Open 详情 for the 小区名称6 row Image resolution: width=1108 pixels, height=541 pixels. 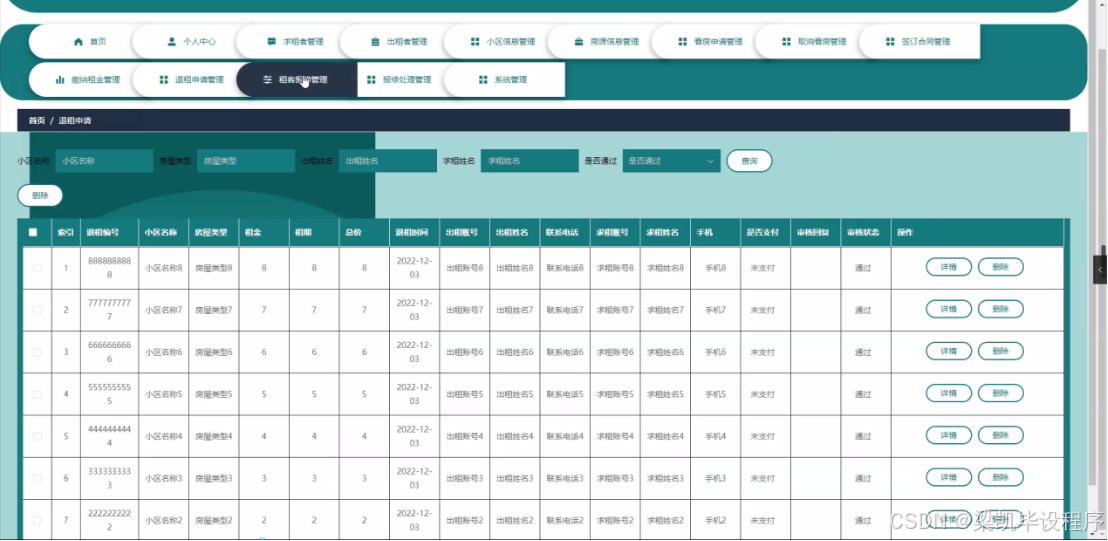point(948,351)
